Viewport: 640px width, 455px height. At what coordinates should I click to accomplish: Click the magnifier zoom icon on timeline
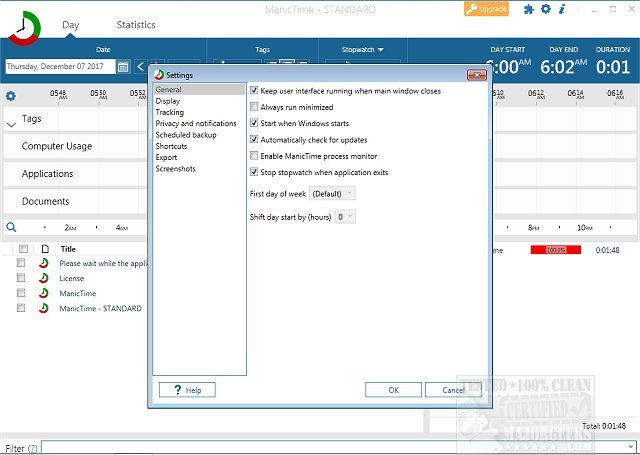point(11,227)
